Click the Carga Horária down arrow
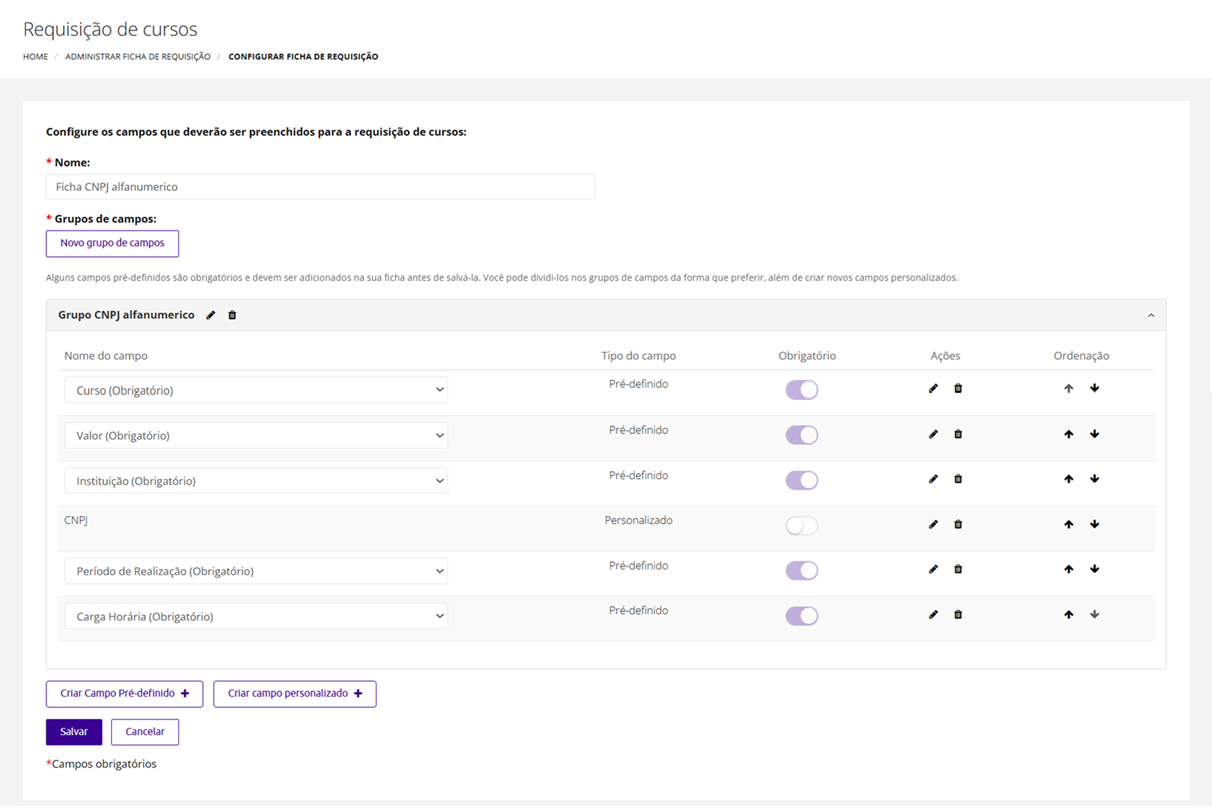This screenshot has width=1212, height=808. click(x=1095, y=615)
